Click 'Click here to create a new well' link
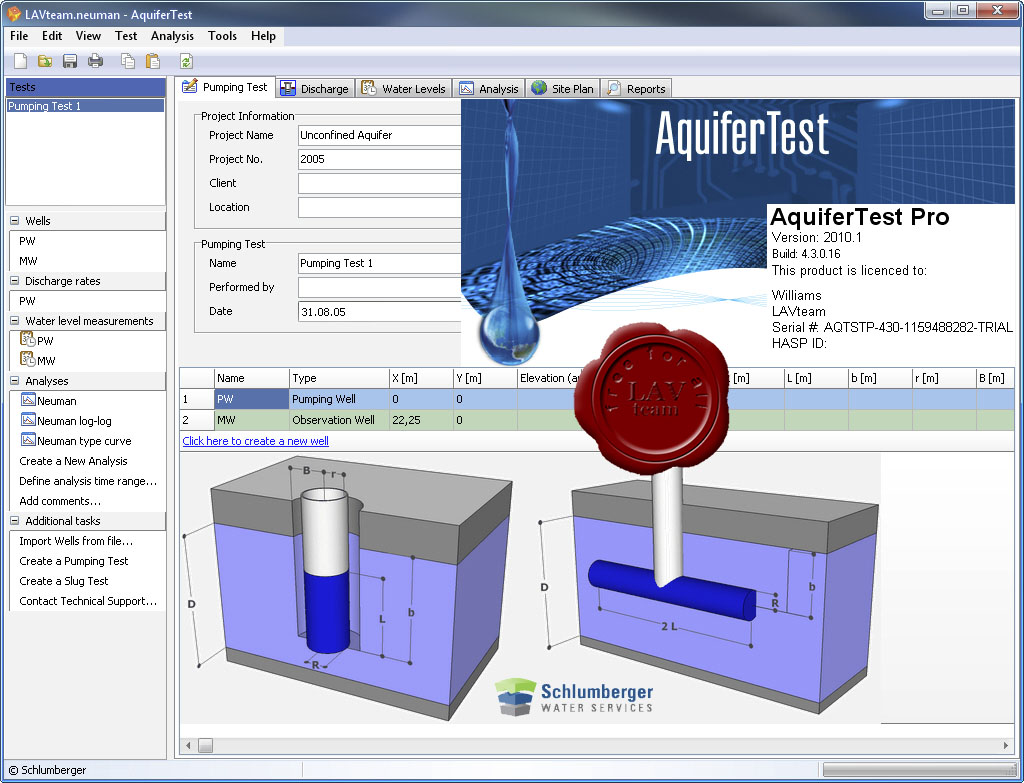The image size is (1024, 783). coord(255,441)
